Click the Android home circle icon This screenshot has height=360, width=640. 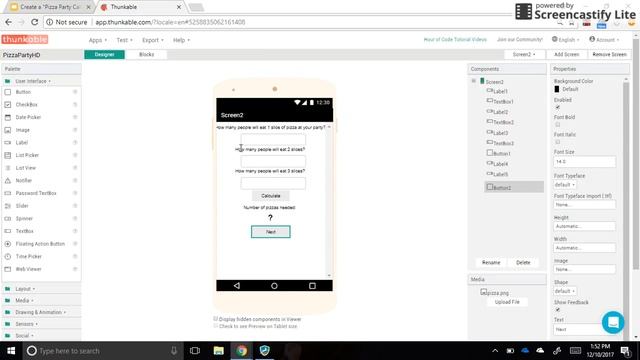tap(274, 286)
